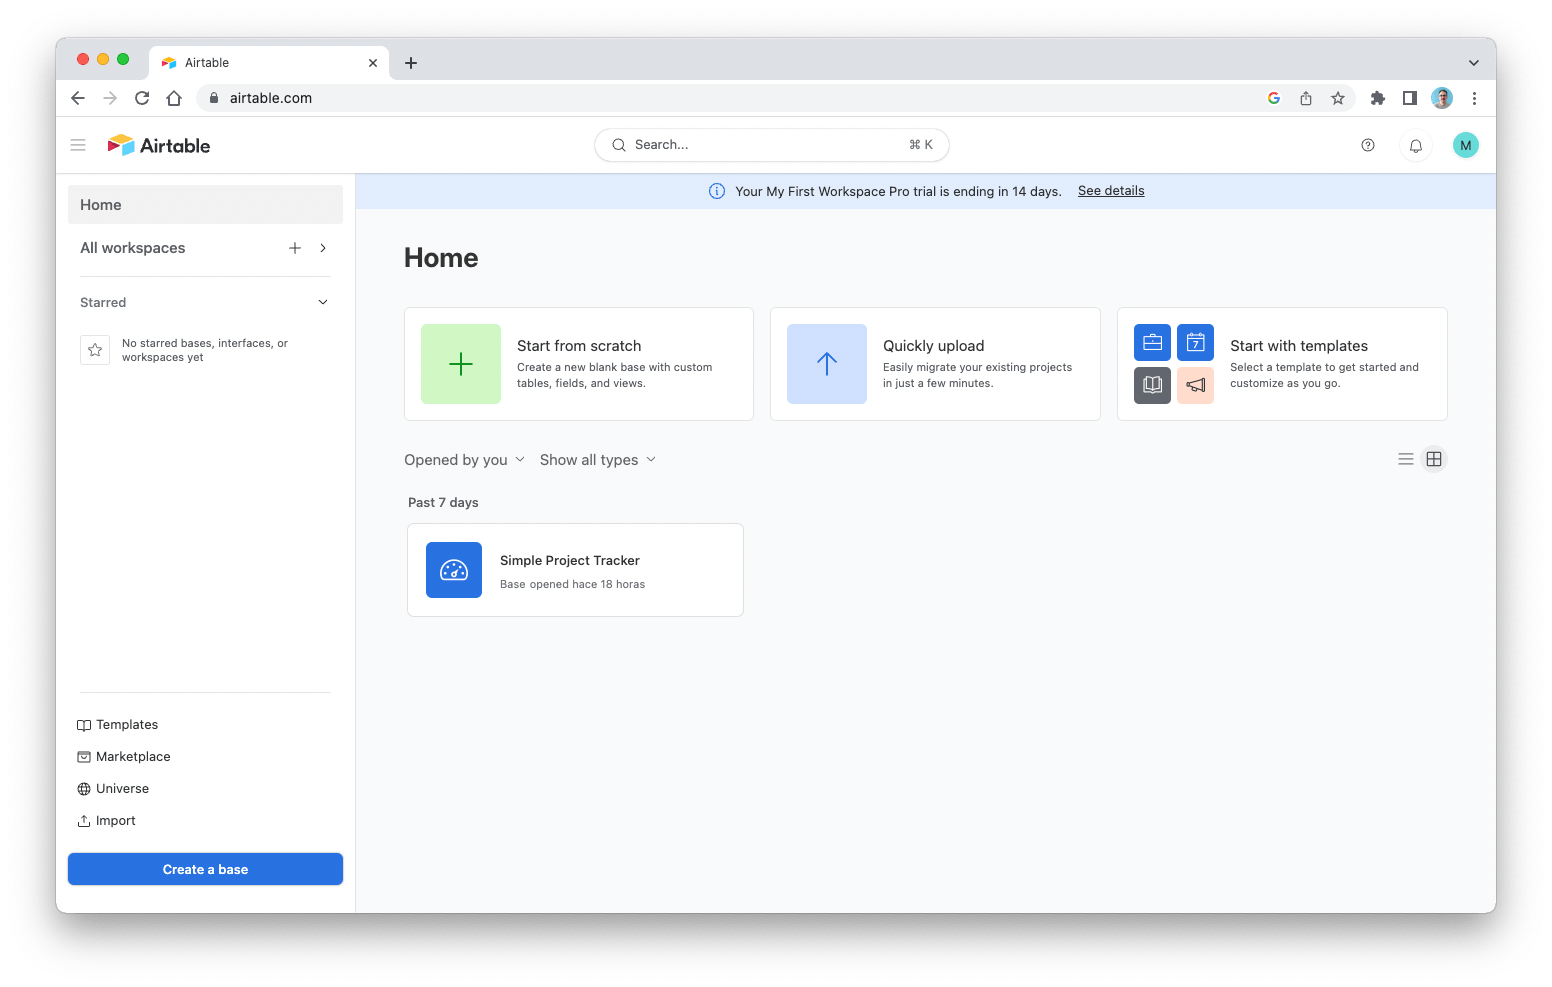
Task: Select the grid view layout icon
Action: [x=1434, y=458]
